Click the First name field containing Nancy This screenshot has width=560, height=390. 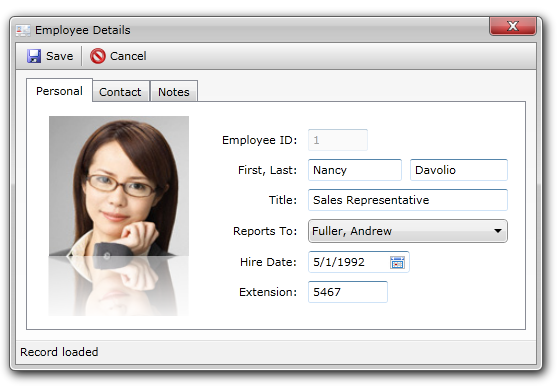click(355, 170)
